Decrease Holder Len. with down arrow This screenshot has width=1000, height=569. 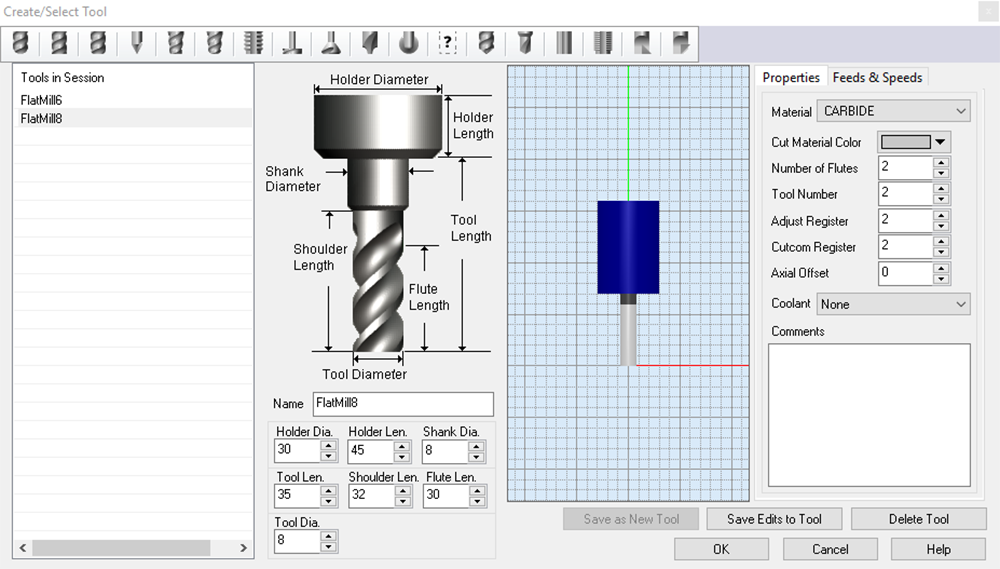pyautogui.click(x=402, y=457)
